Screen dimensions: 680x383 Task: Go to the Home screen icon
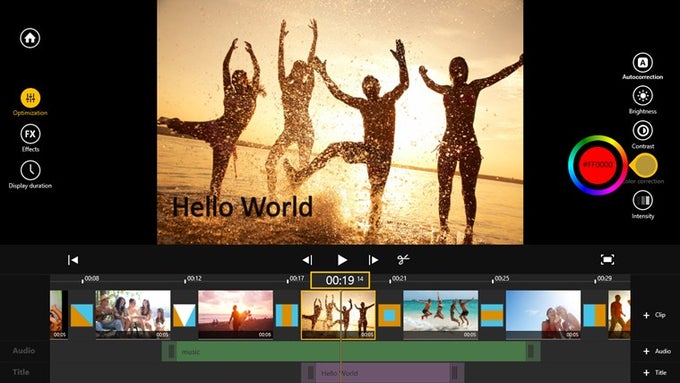click(x=30, y=38)
